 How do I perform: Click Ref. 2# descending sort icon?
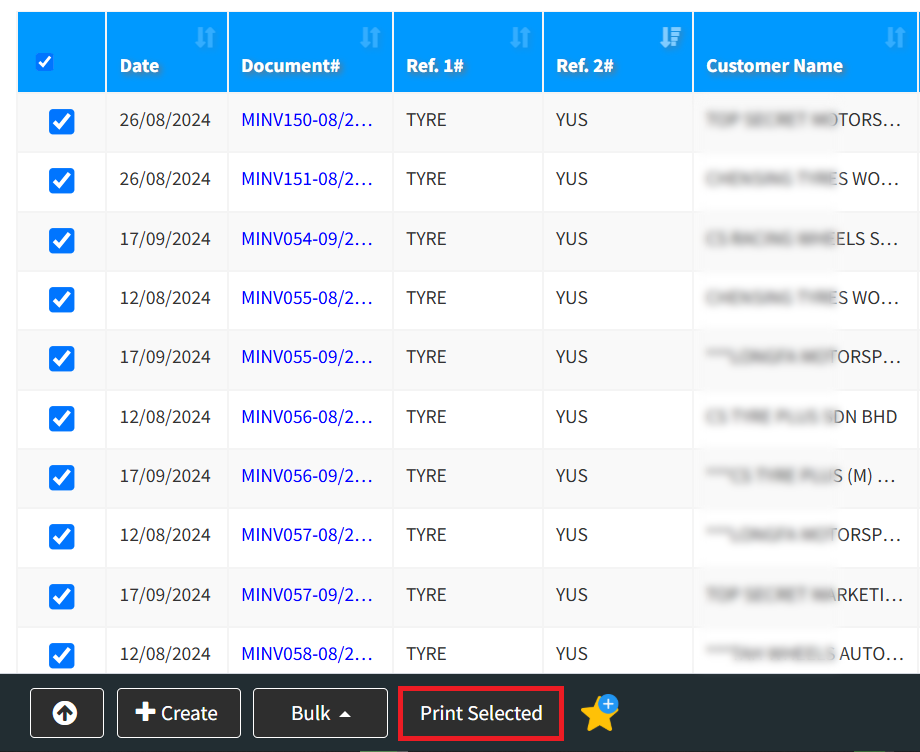point(670,38)
